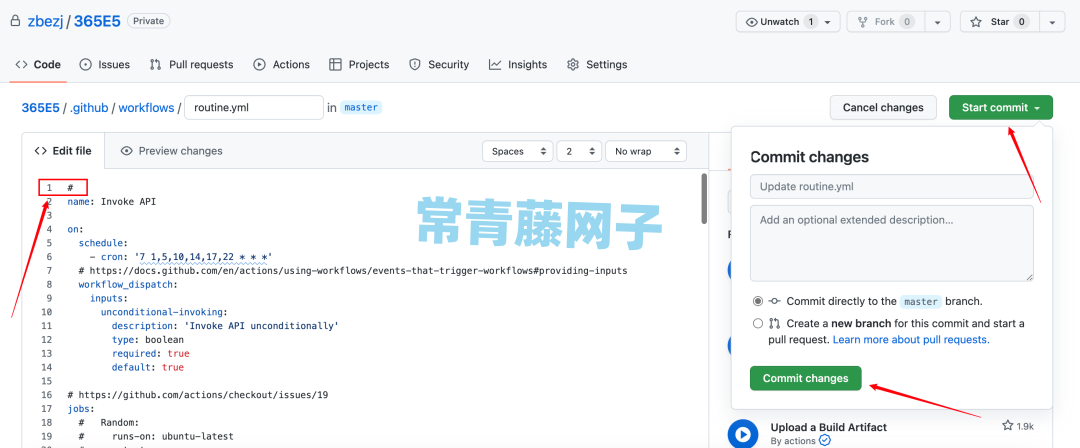1080x448 pixels.
Task: Open the 365E5 breadcrumb link
Action: (x=41, y=108)
